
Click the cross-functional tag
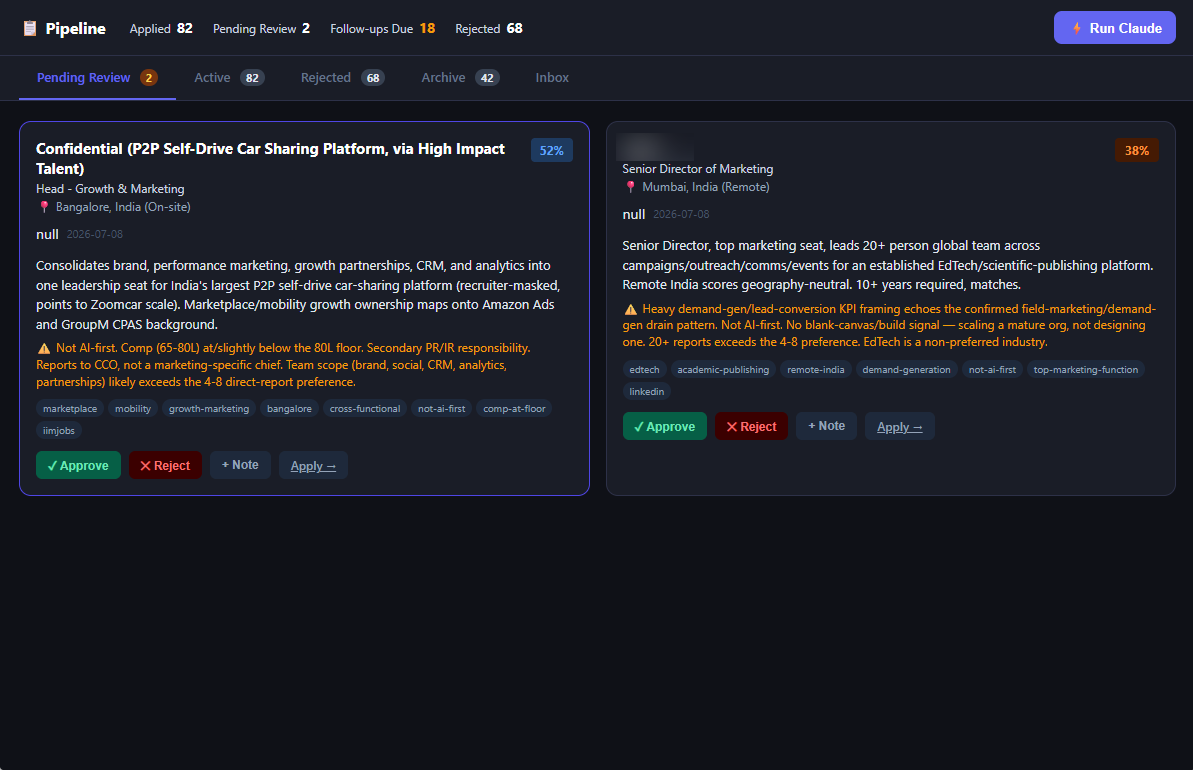(364, 409)
